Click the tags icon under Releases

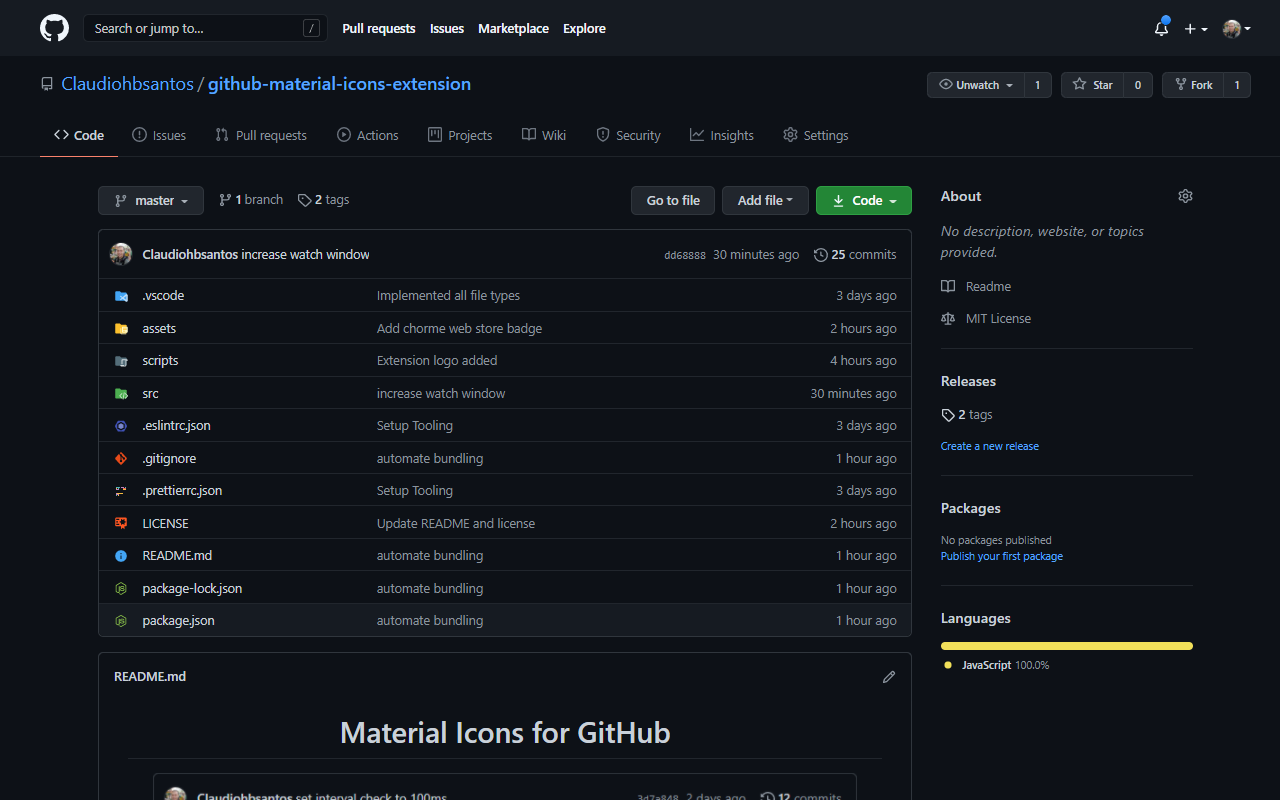[947, 414]
